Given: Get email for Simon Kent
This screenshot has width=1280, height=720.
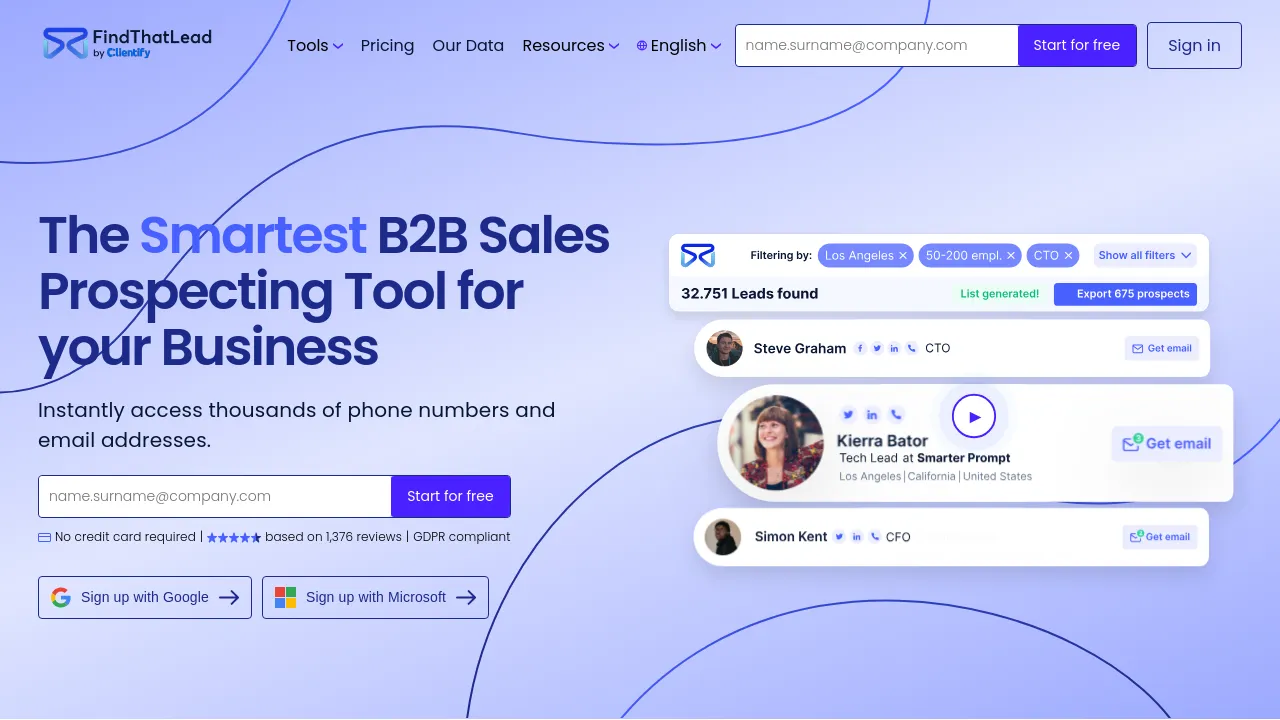Looking at the screenshot, I should [x=1159, y=537].
